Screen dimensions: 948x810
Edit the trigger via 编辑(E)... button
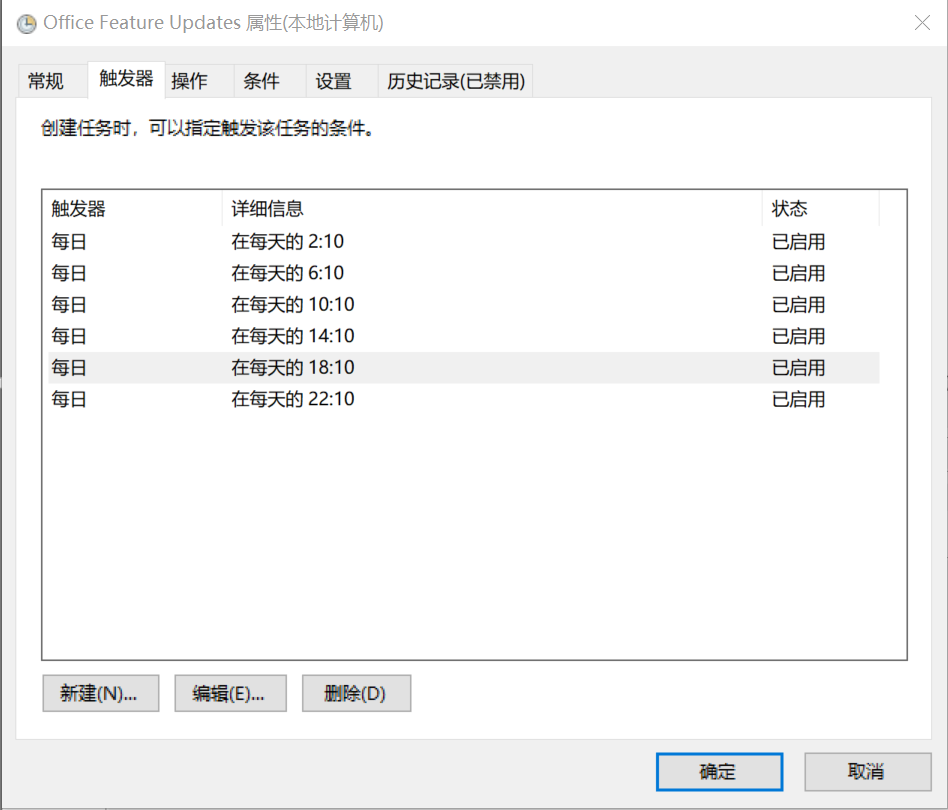coord(230,693)
